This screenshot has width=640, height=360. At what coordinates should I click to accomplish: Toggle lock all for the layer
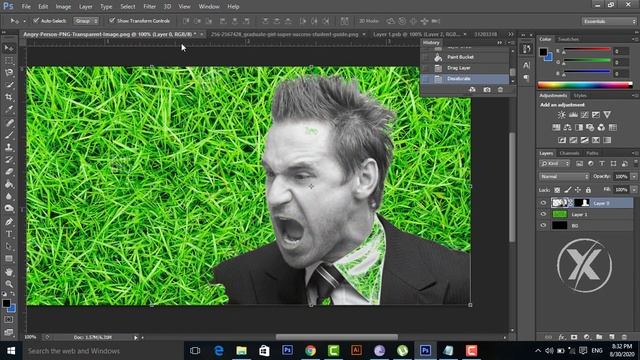pyautogui.click(x=588, y=190)
